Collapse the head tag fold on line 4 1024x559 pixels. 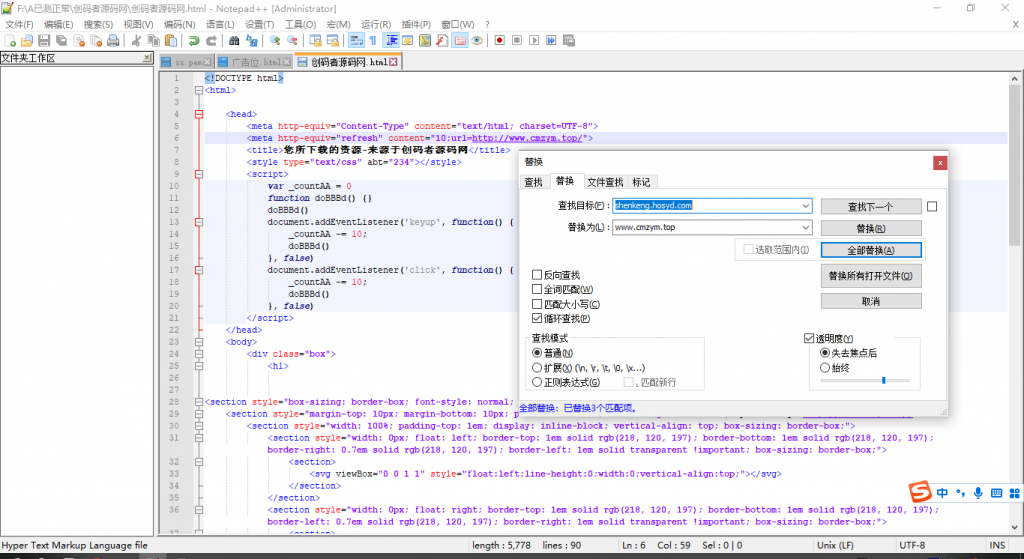click(199, 114)
